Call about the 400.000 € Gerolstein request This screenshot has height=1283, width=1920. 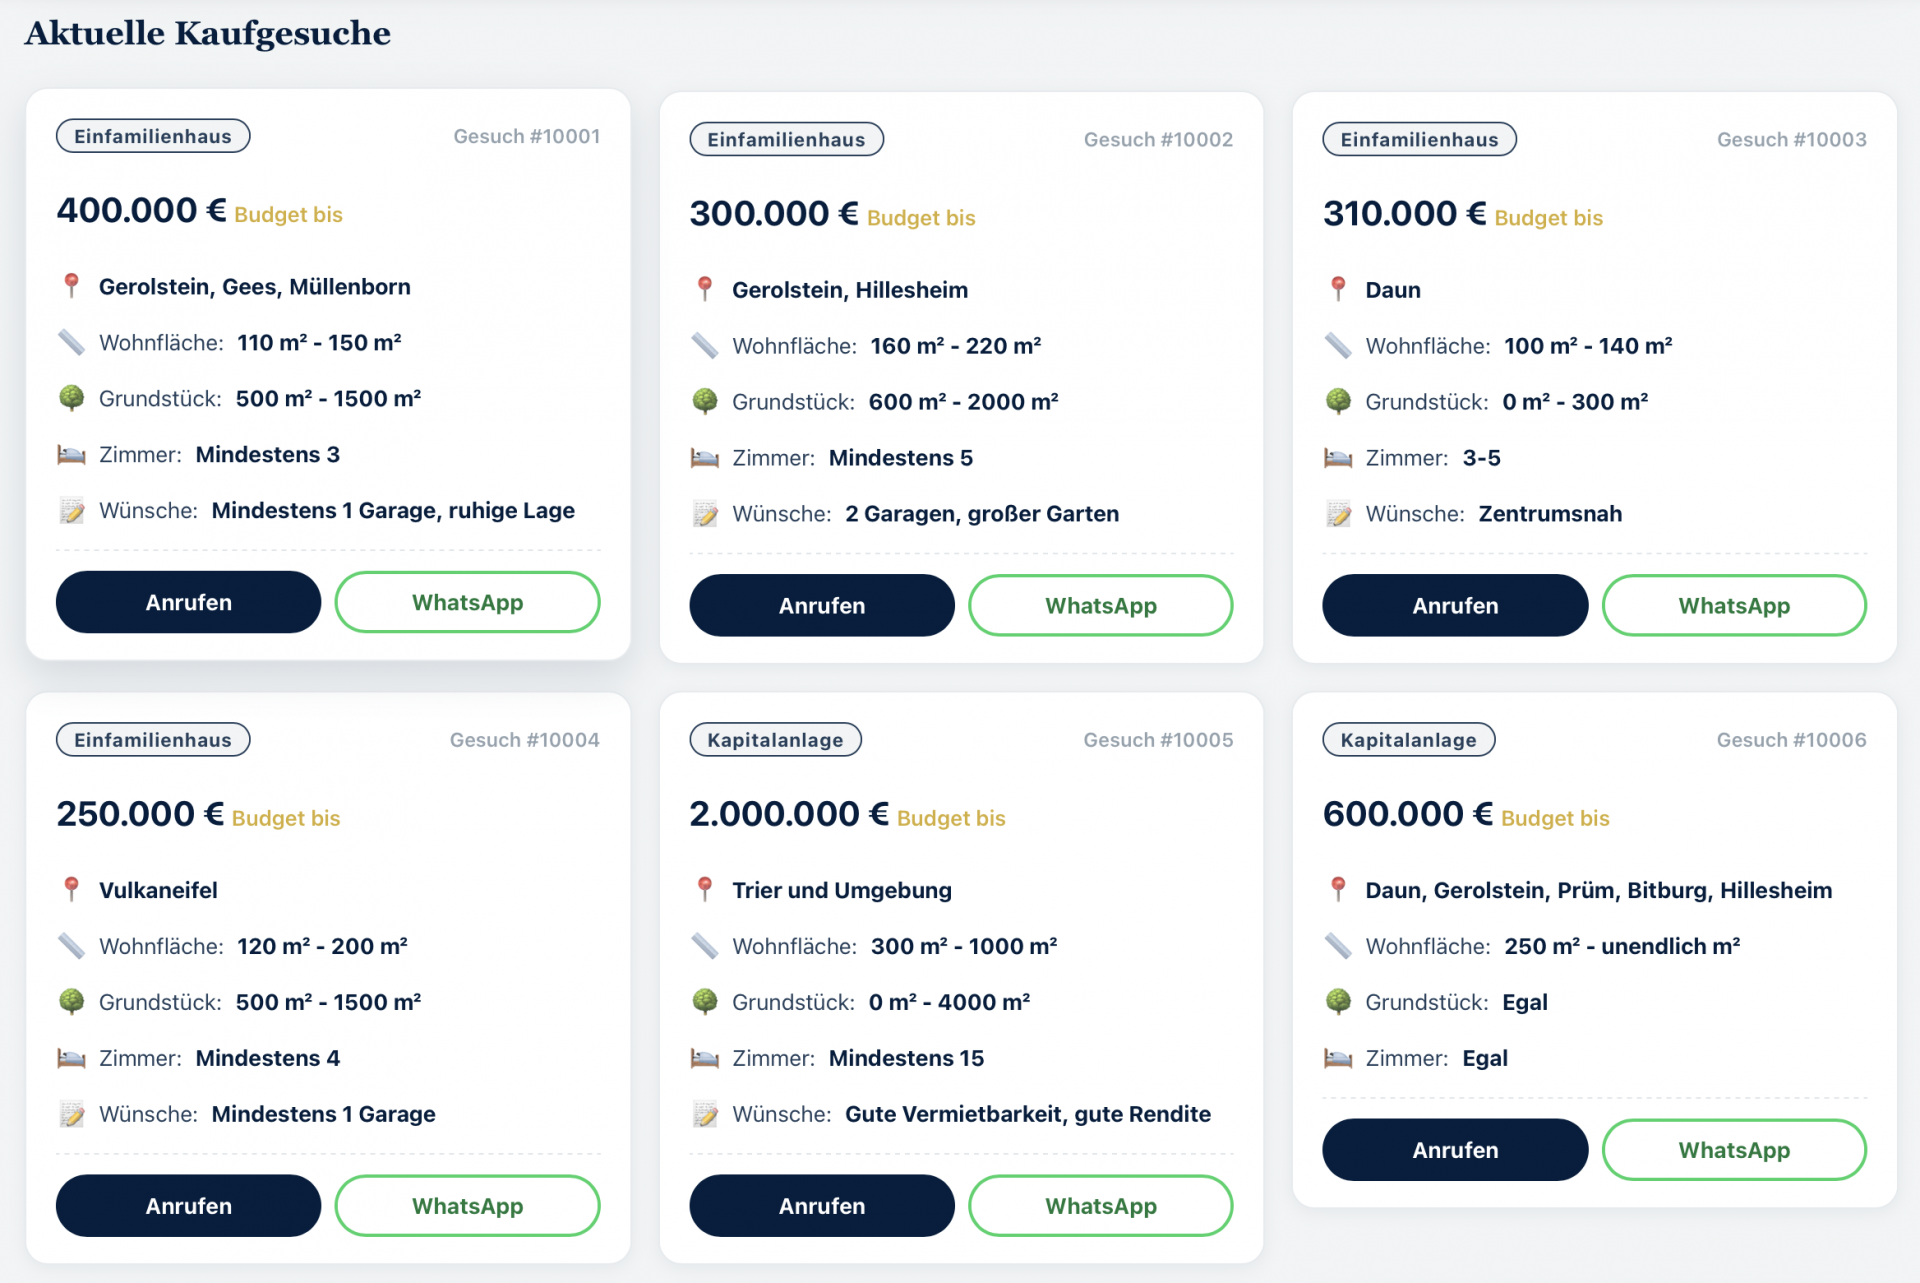[188, 602]
